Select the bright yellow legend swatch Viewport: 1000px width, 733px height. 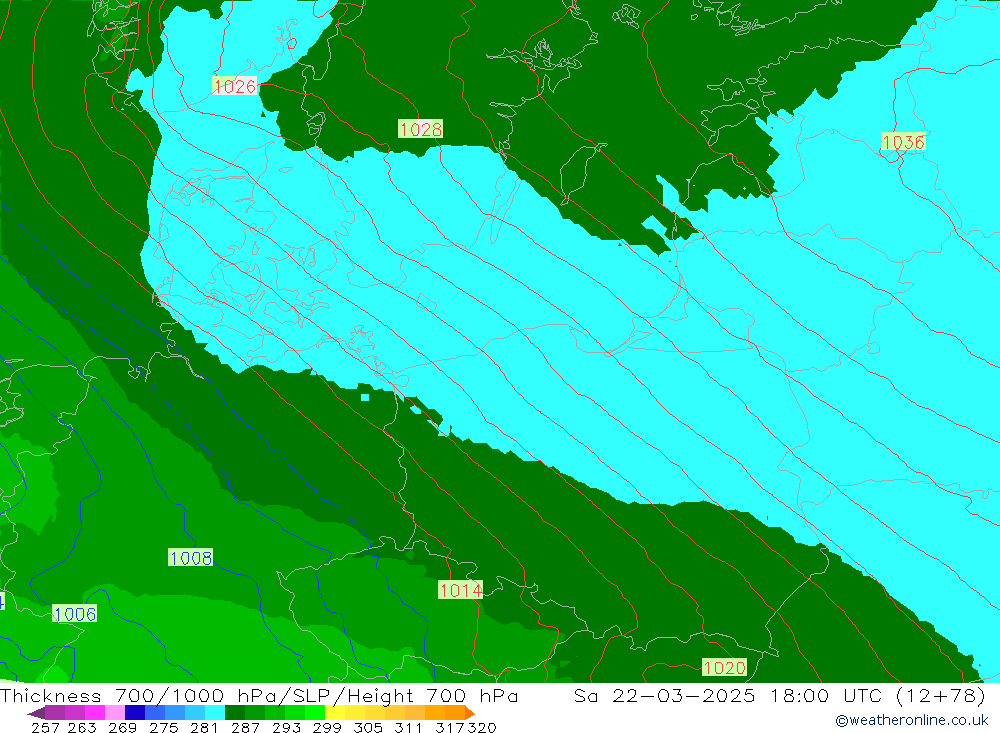pyautogui.click(x=335, y=713)
